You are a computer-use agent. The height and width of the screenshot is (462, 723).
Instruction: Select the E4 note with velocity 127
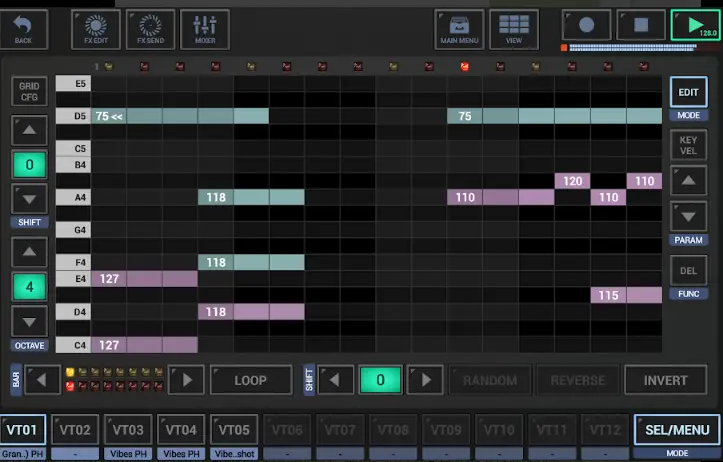[144, 278]
